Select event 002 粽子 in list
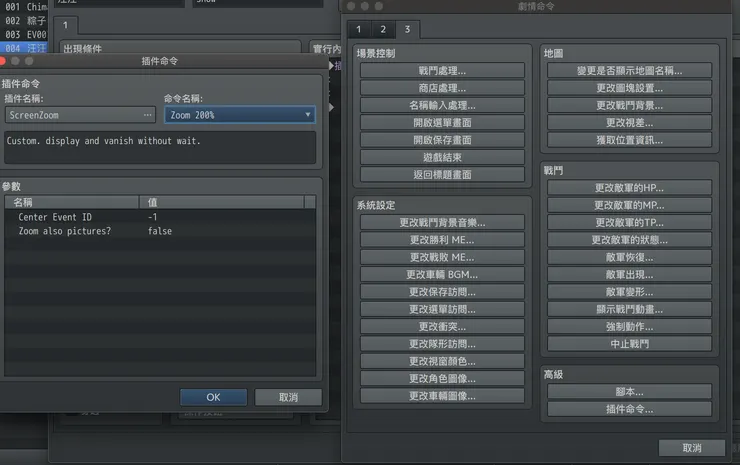The image size is (740, 465). [x=24, y=21]
